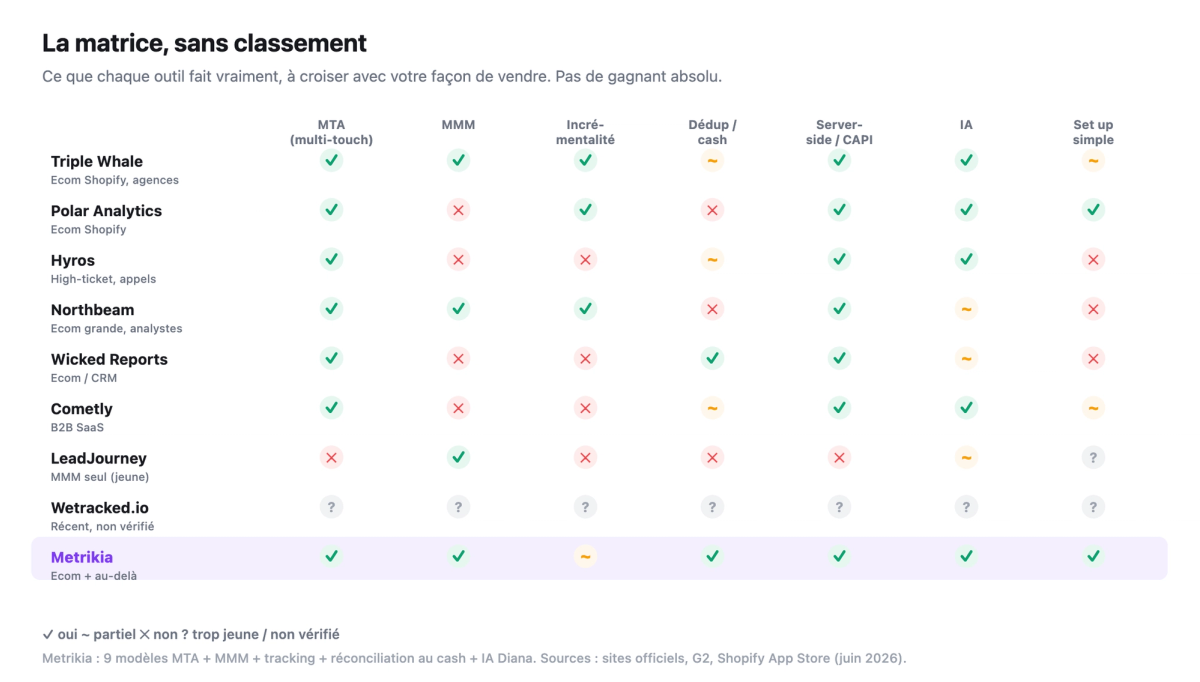1200x682 pixels.
Task: Click Northbeam's IA orange tilde icon
Action: 966,309
